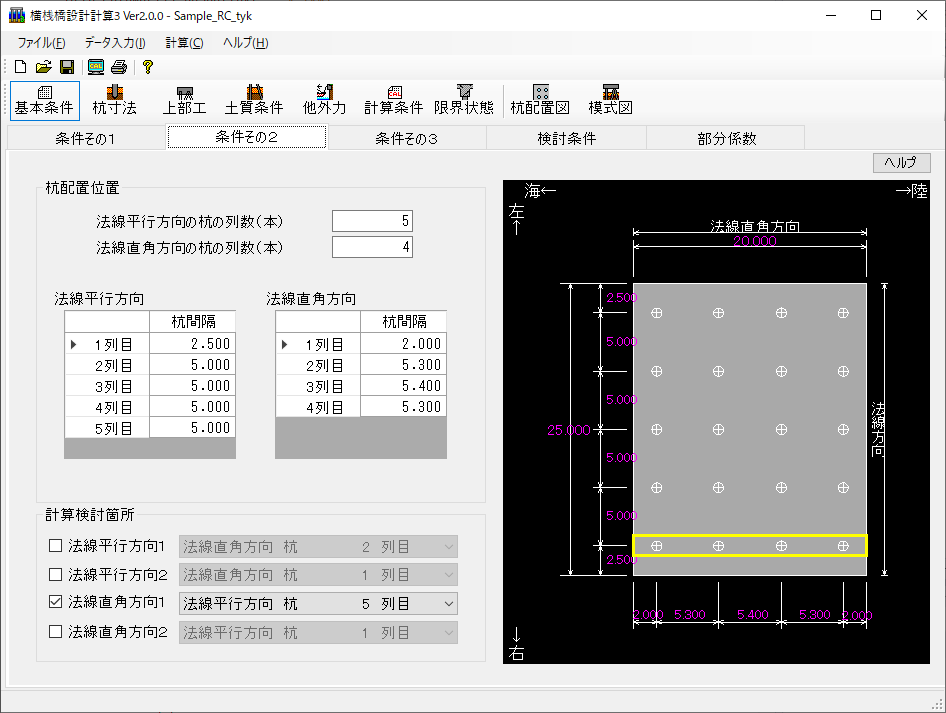
Task: Click the New file icon
Action: tap(21, 67)
